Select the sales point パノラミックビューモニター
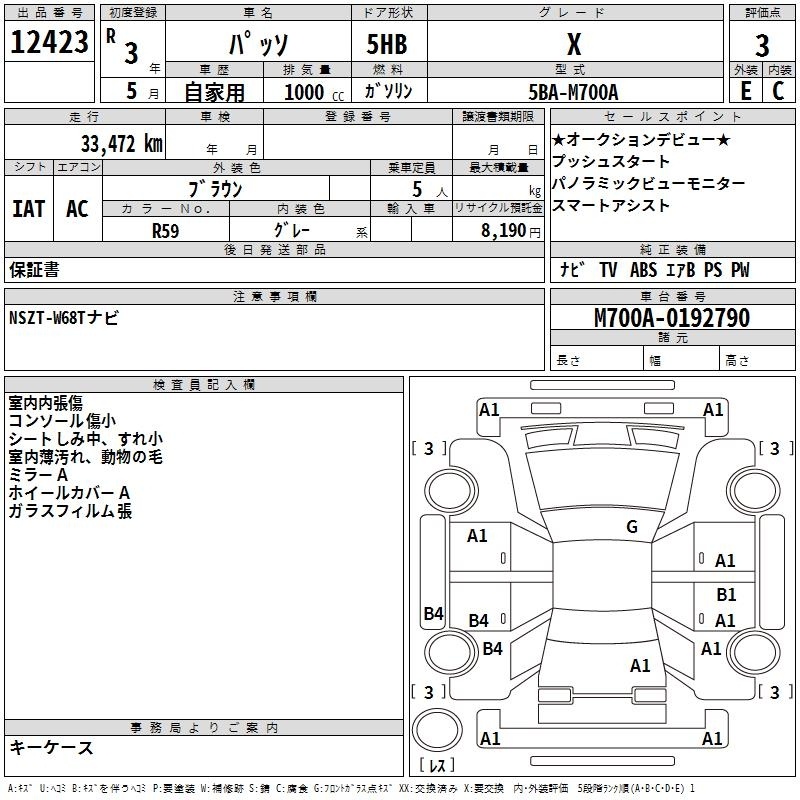 coord(648,183)
